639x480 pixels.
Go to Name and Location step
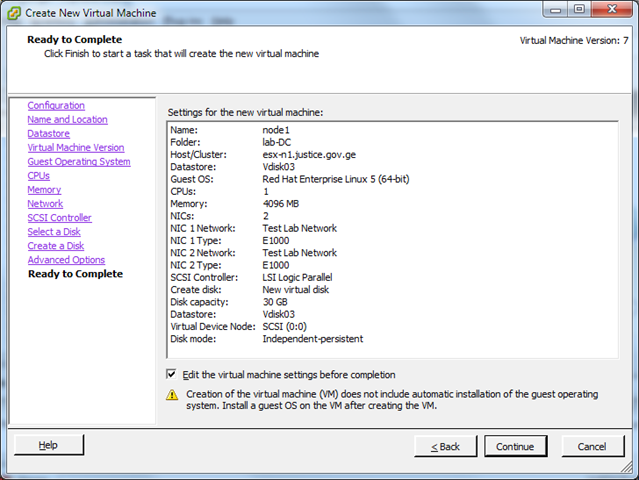(67, 119)
